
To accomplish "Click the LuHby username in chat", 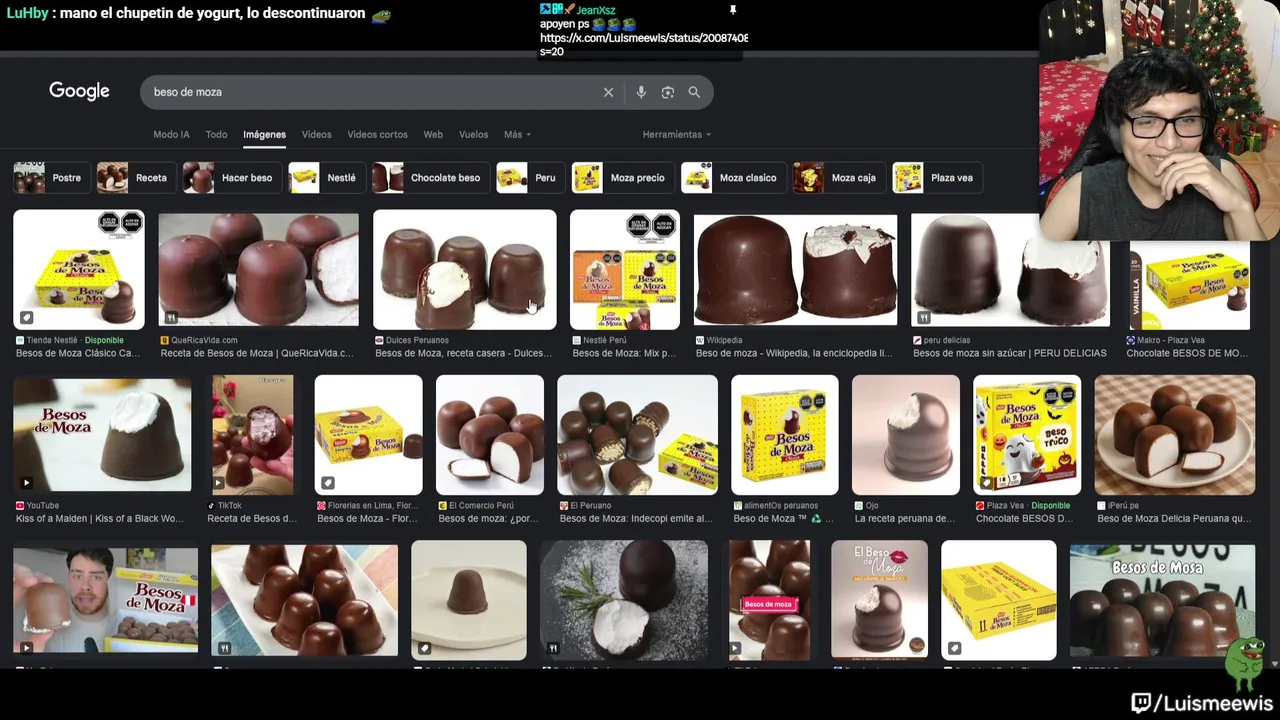I will click(27, 14).
